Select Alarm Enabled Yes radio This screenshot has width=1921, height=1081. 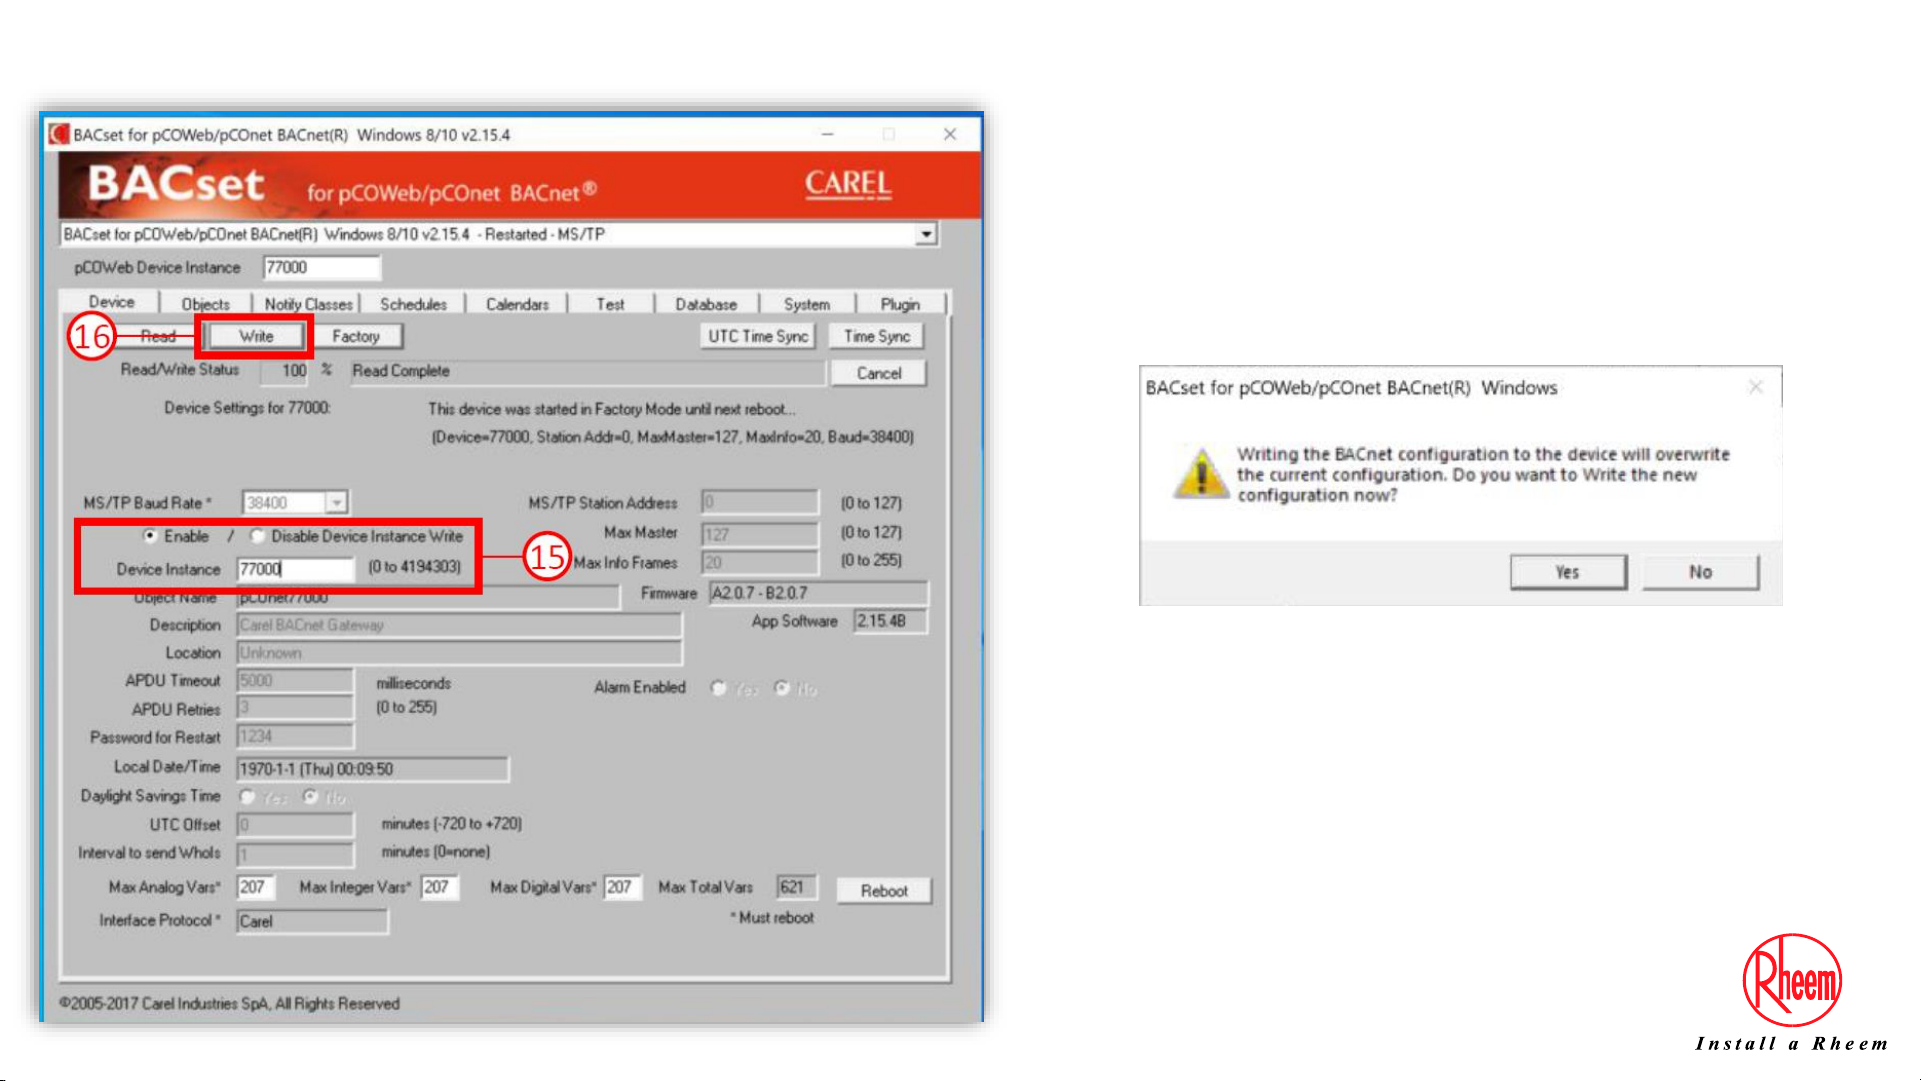(718, 688)
